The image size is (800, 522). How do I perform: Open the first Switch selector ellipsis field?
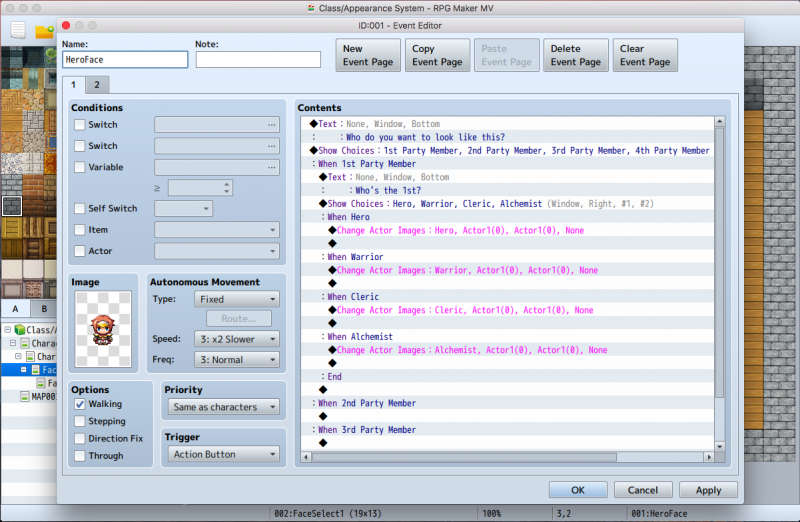click(217, 125)
